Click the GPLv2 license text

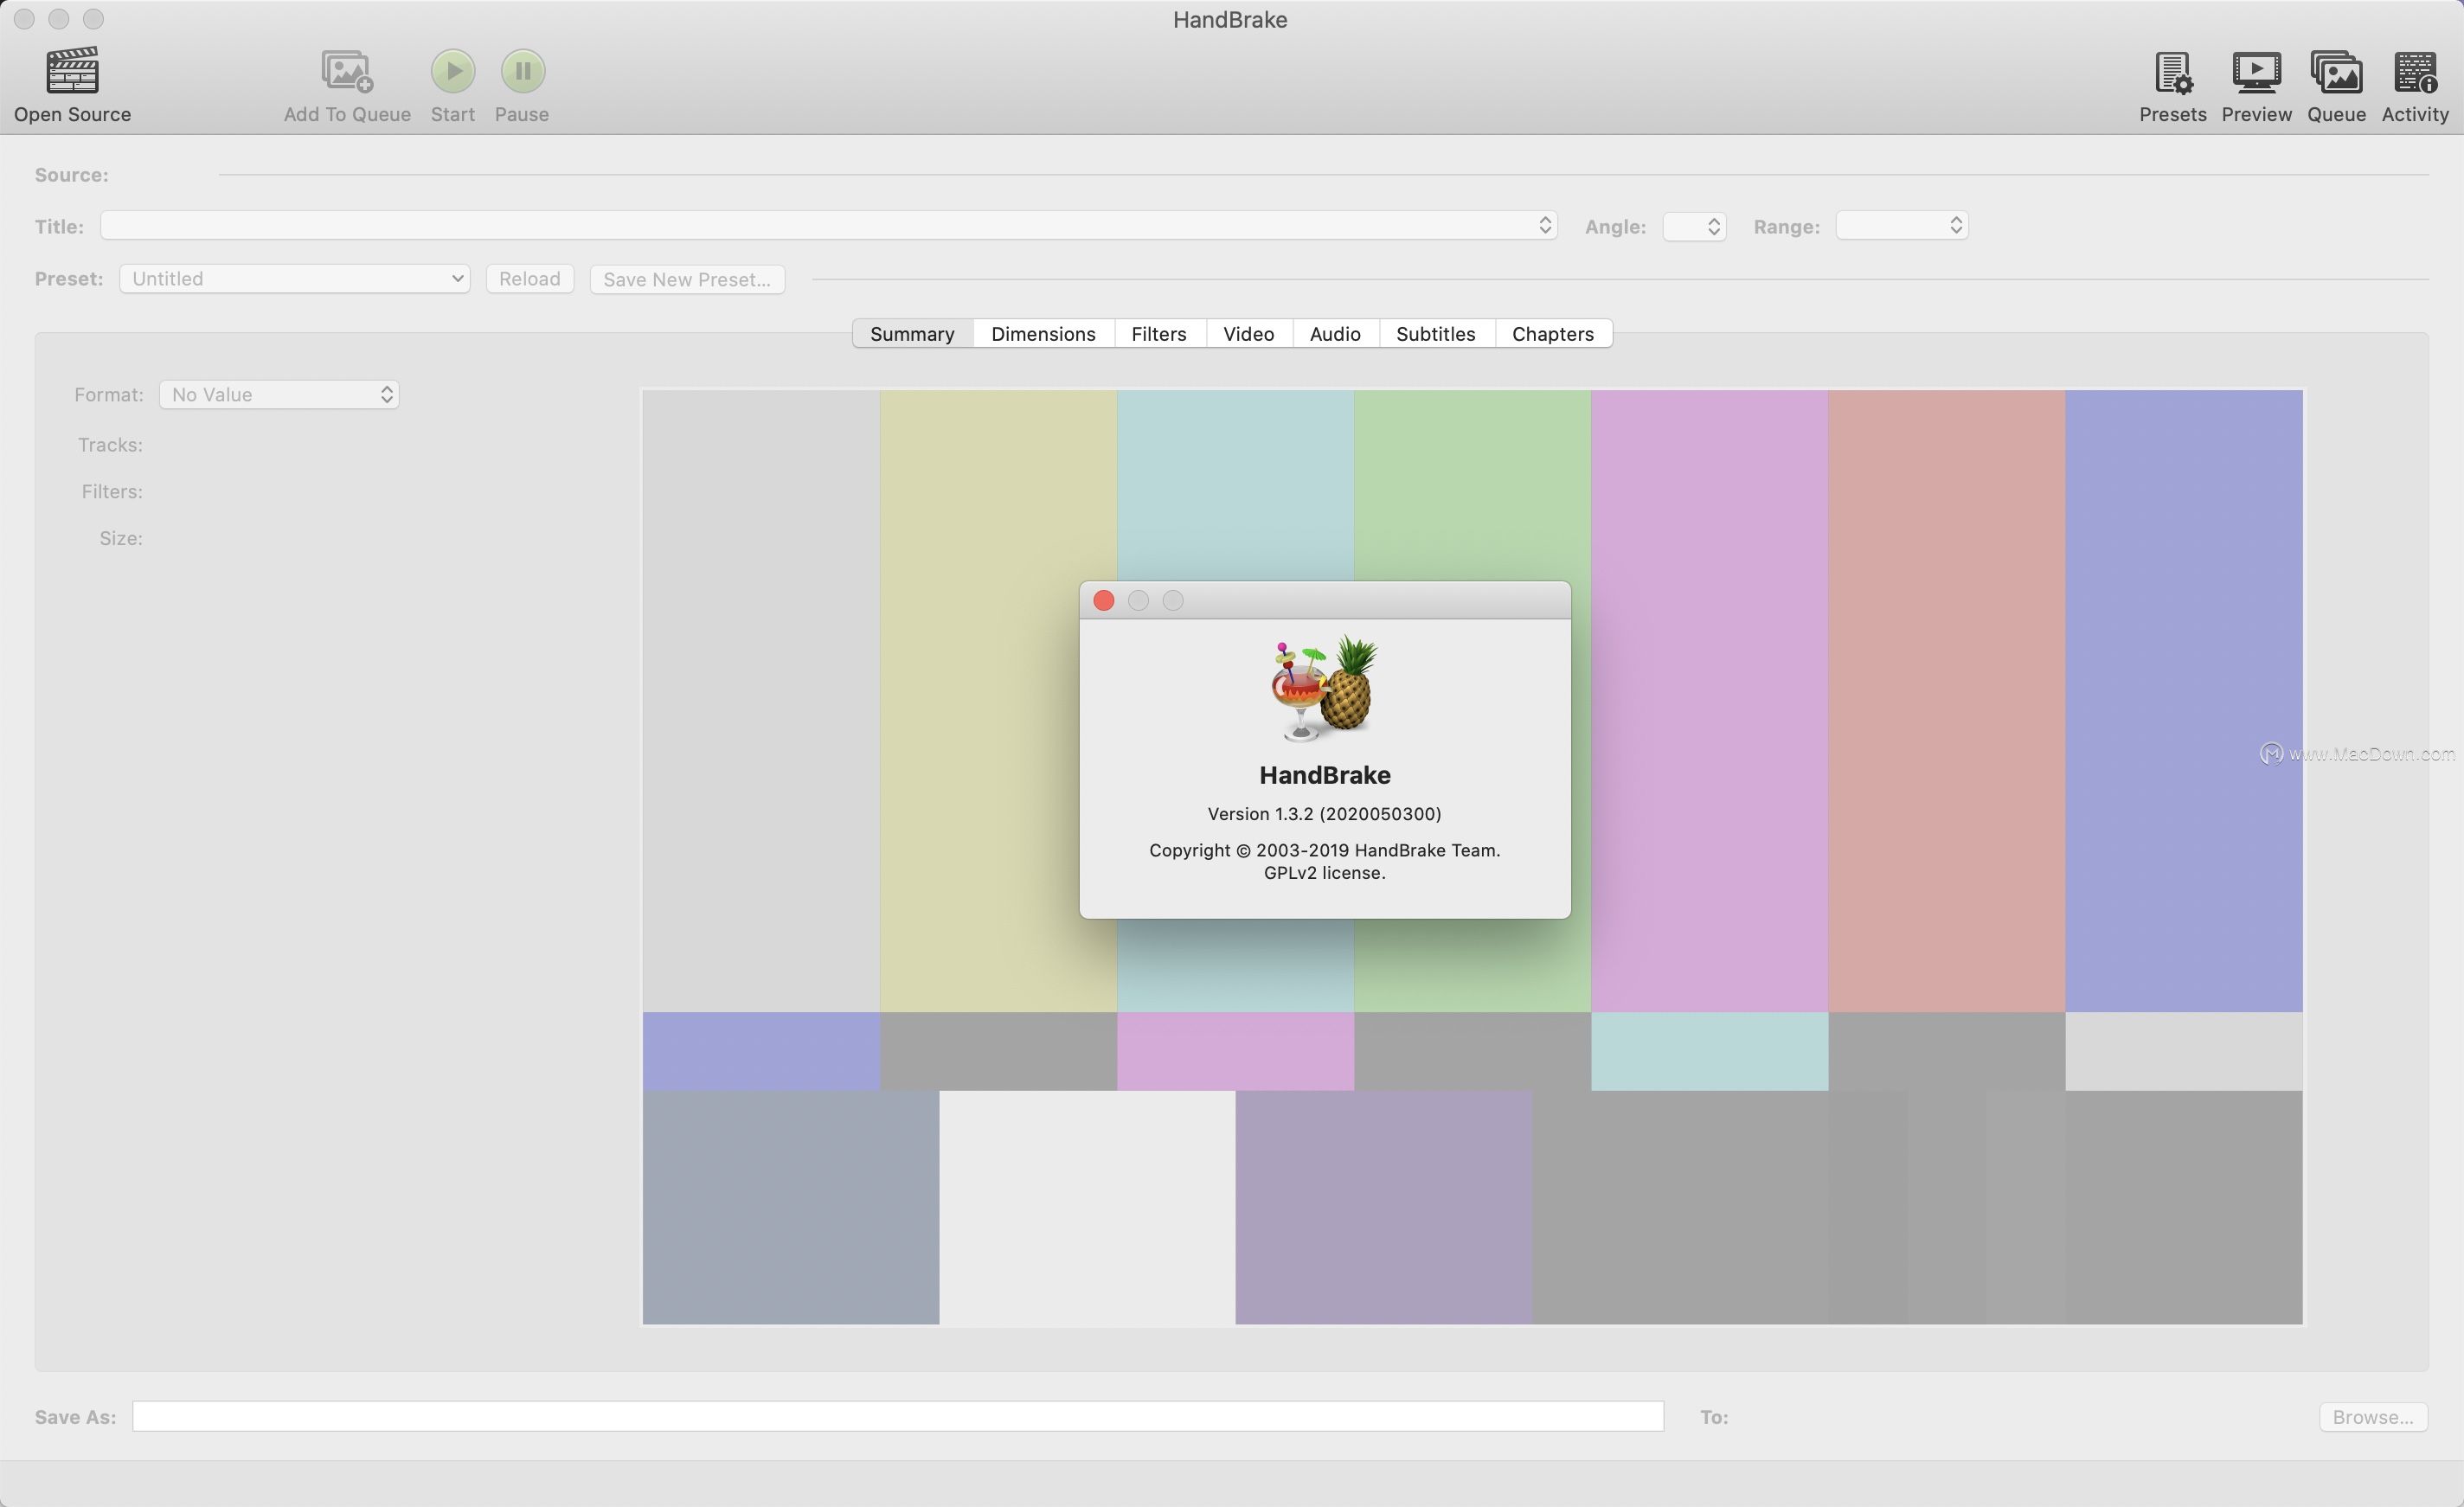[x=1324, y=873]
